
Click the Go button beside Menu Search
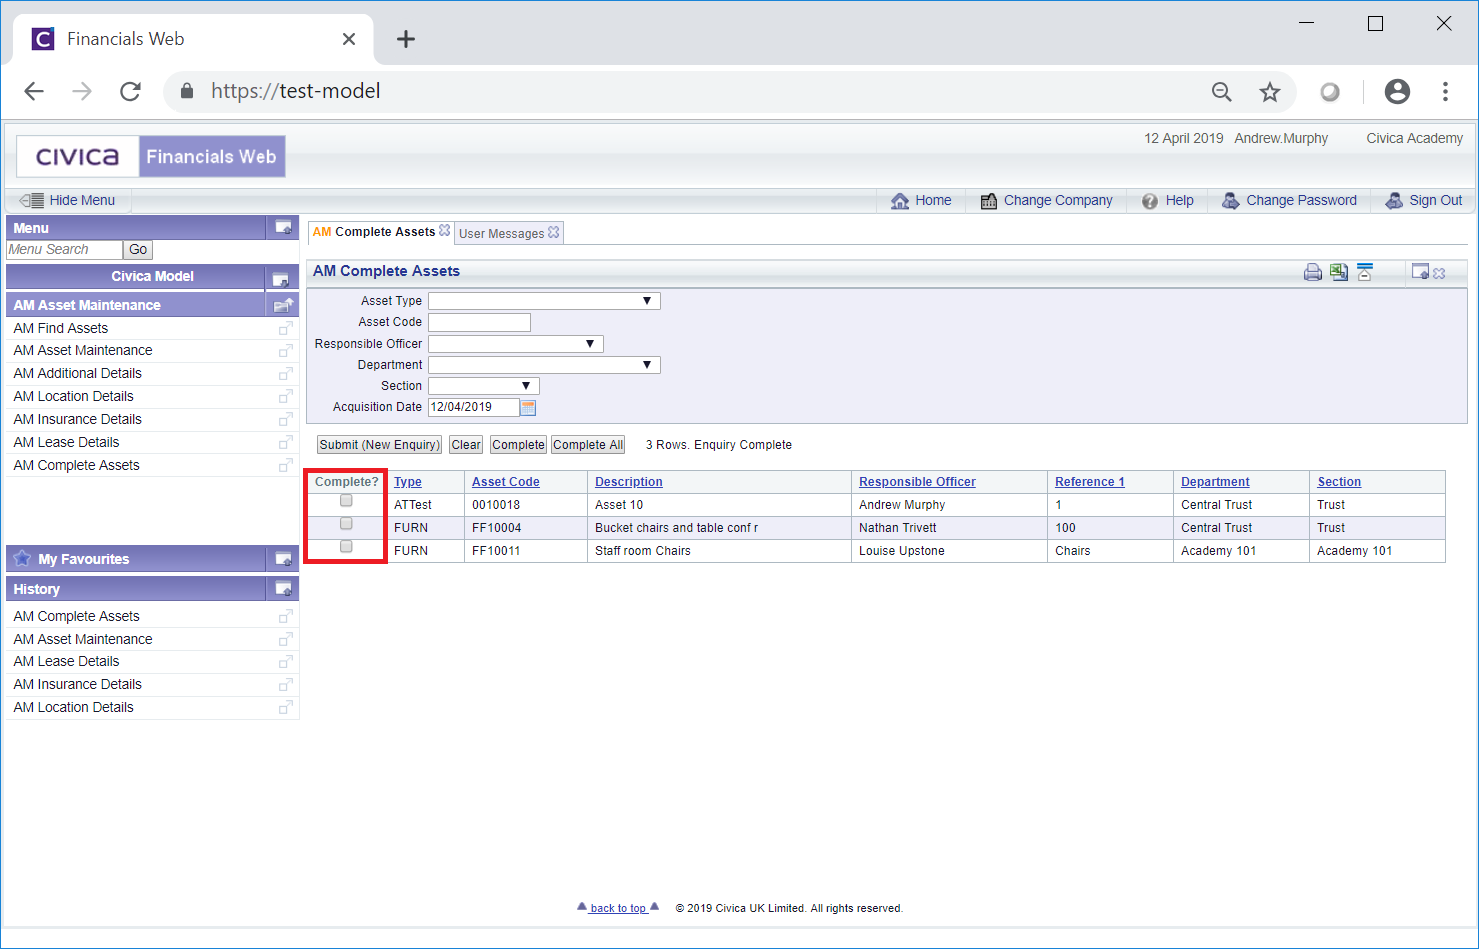tap(138, 250)
